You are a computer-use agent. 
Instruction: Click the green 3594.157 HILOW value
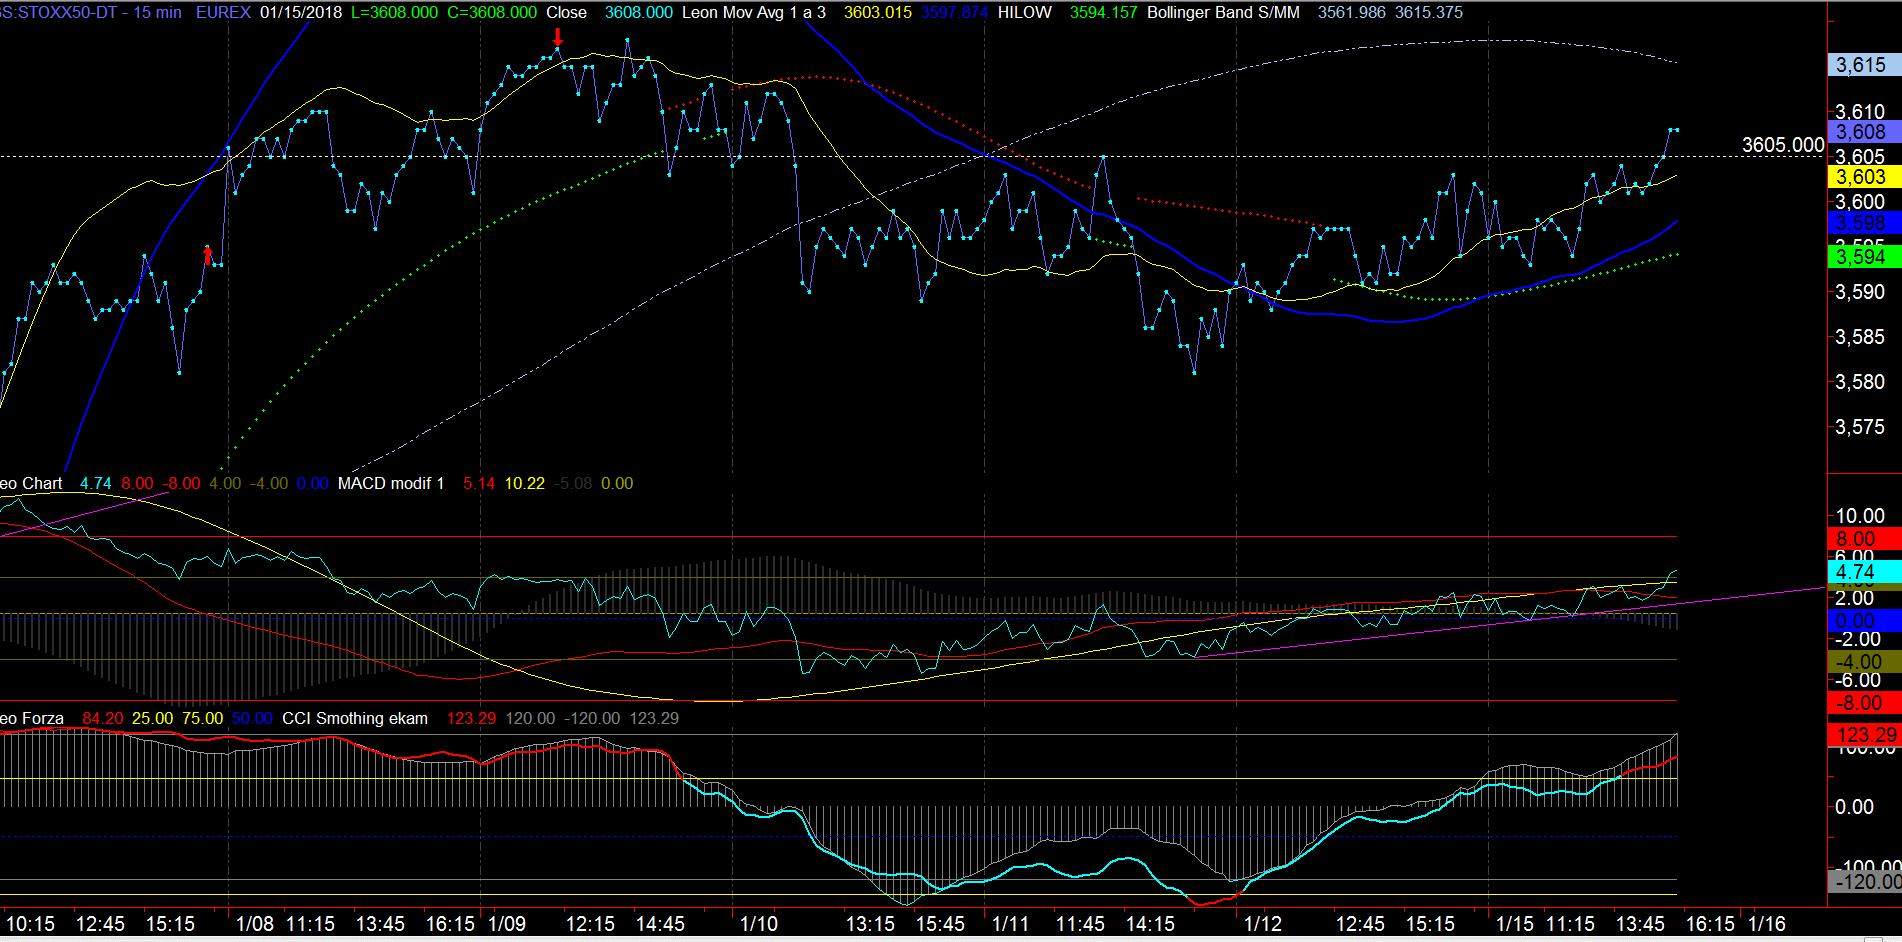click(x=1104, y=12)
